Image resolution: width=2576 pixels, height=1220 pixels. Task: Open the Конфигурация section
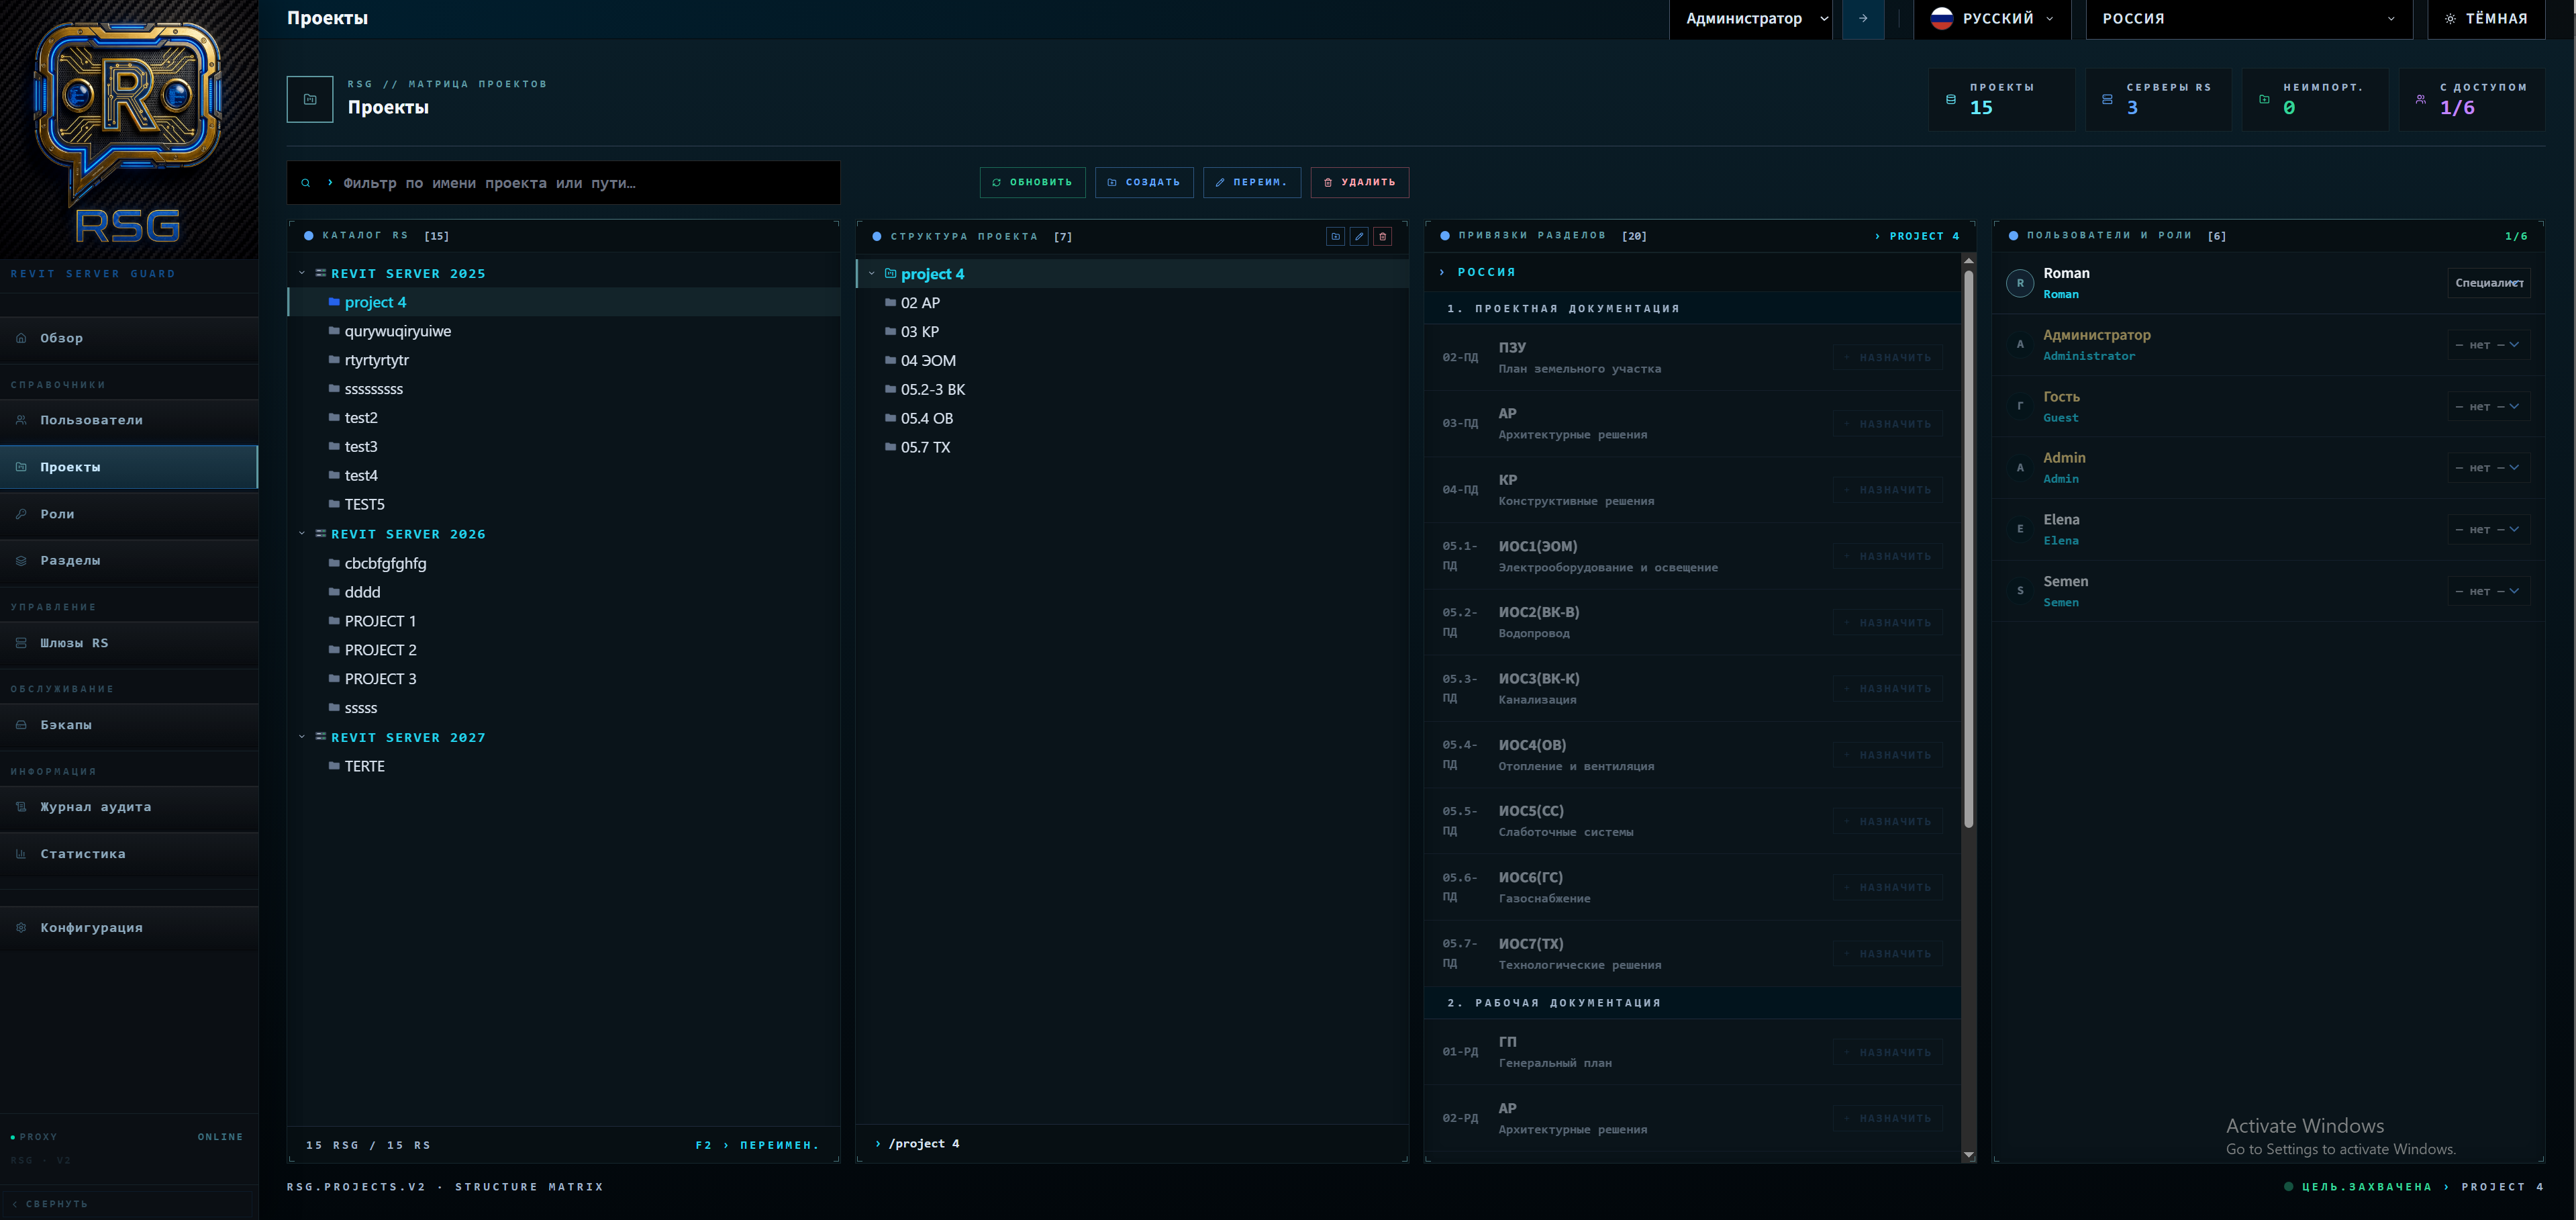click(x=91, y=927)
